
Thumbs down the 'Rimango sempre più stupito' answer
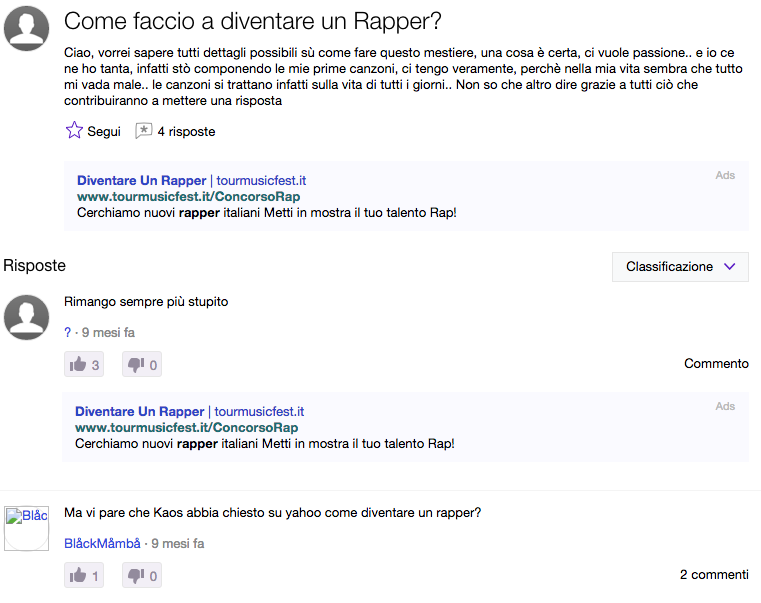pyautogui.click(x=142, y=364)
